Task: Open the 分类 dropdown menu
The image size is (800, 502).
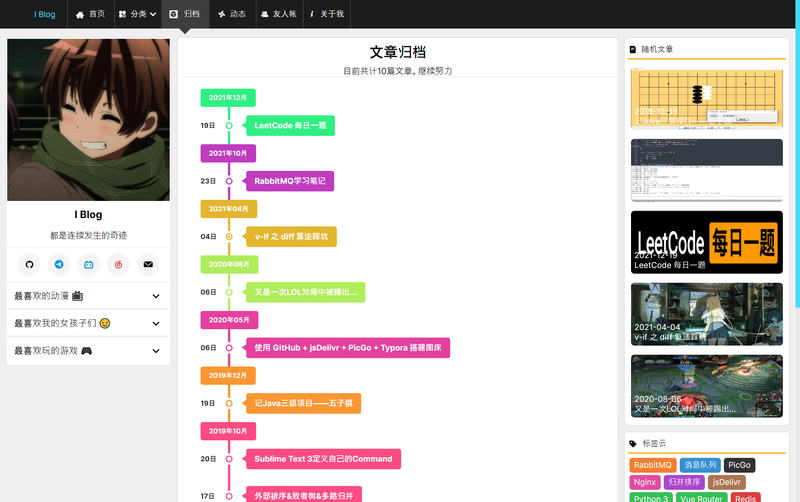Action: coord(138,14)
